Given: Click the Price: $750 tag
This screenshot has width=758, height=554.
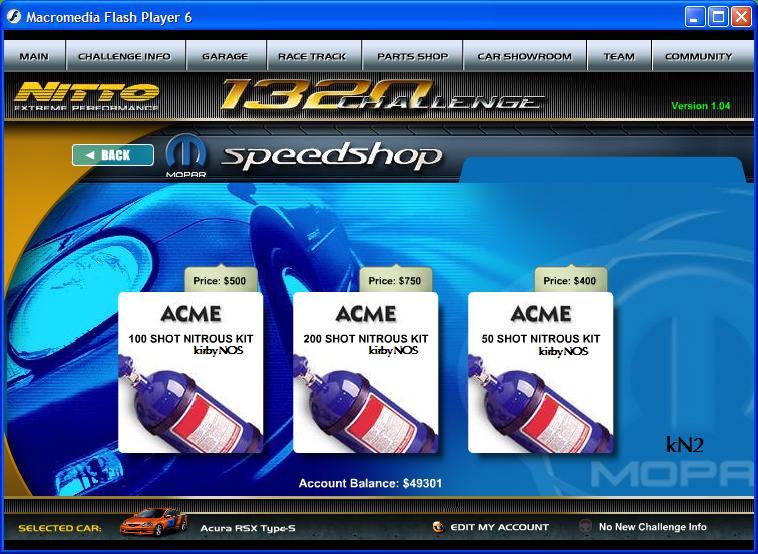Looking at the screenshot, I should [x=395, y=280].
